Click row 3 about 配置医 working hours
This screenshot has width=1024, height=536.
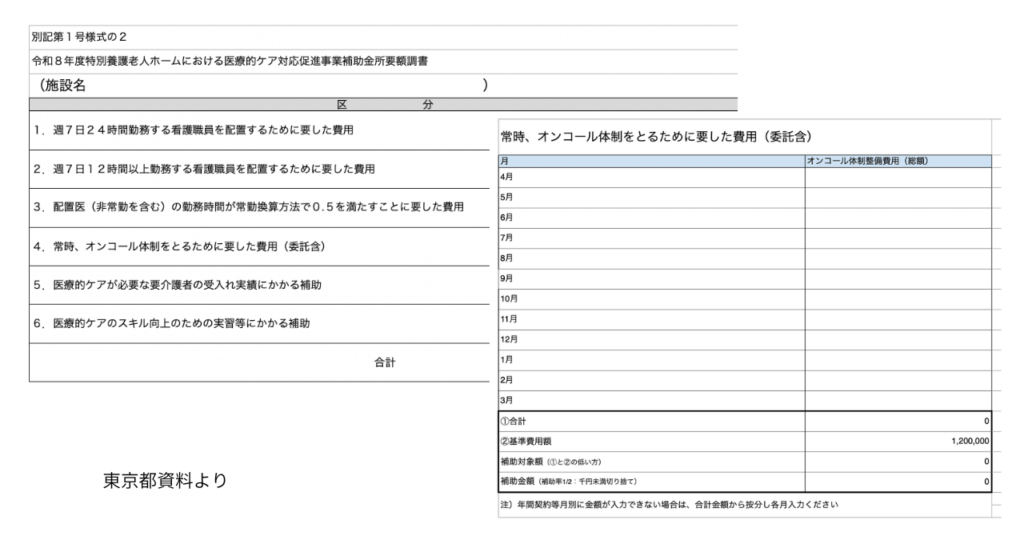(x=249, y=207)
